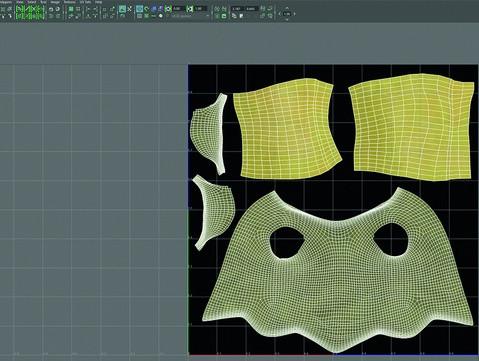
Task: Select the top-right yellow rectangular UV island
Action: pyautogui.click(x=412, y=127)
